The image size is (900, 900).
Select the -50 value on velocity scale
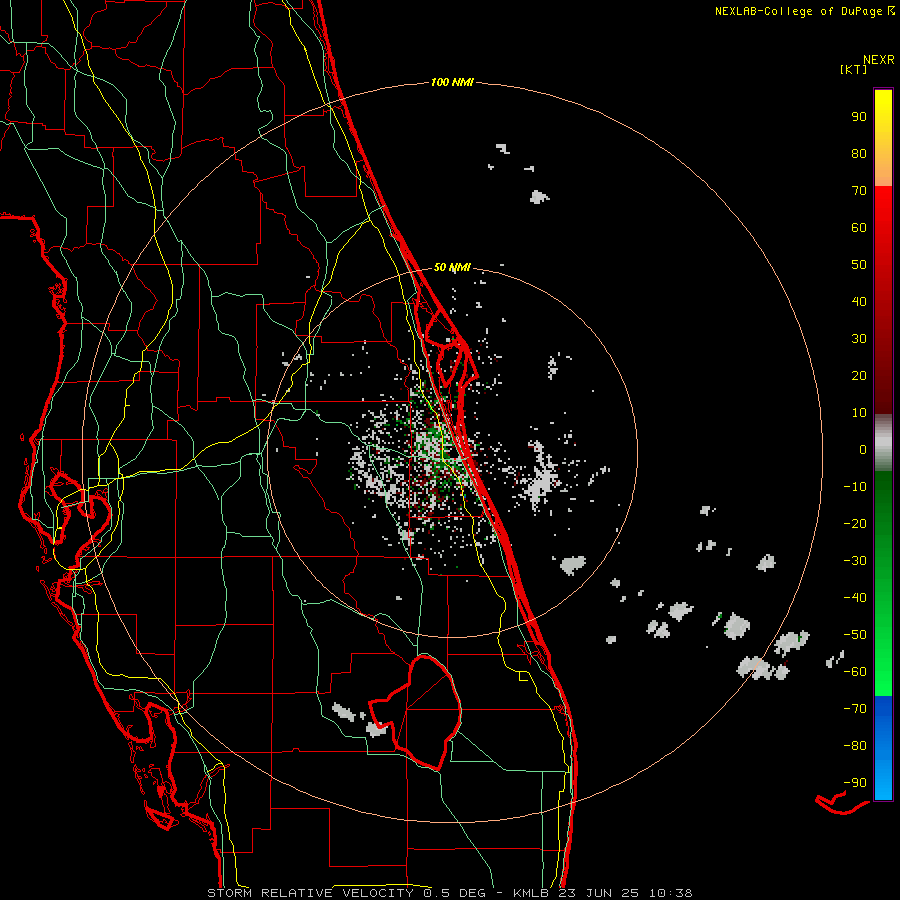click(855, 635)
